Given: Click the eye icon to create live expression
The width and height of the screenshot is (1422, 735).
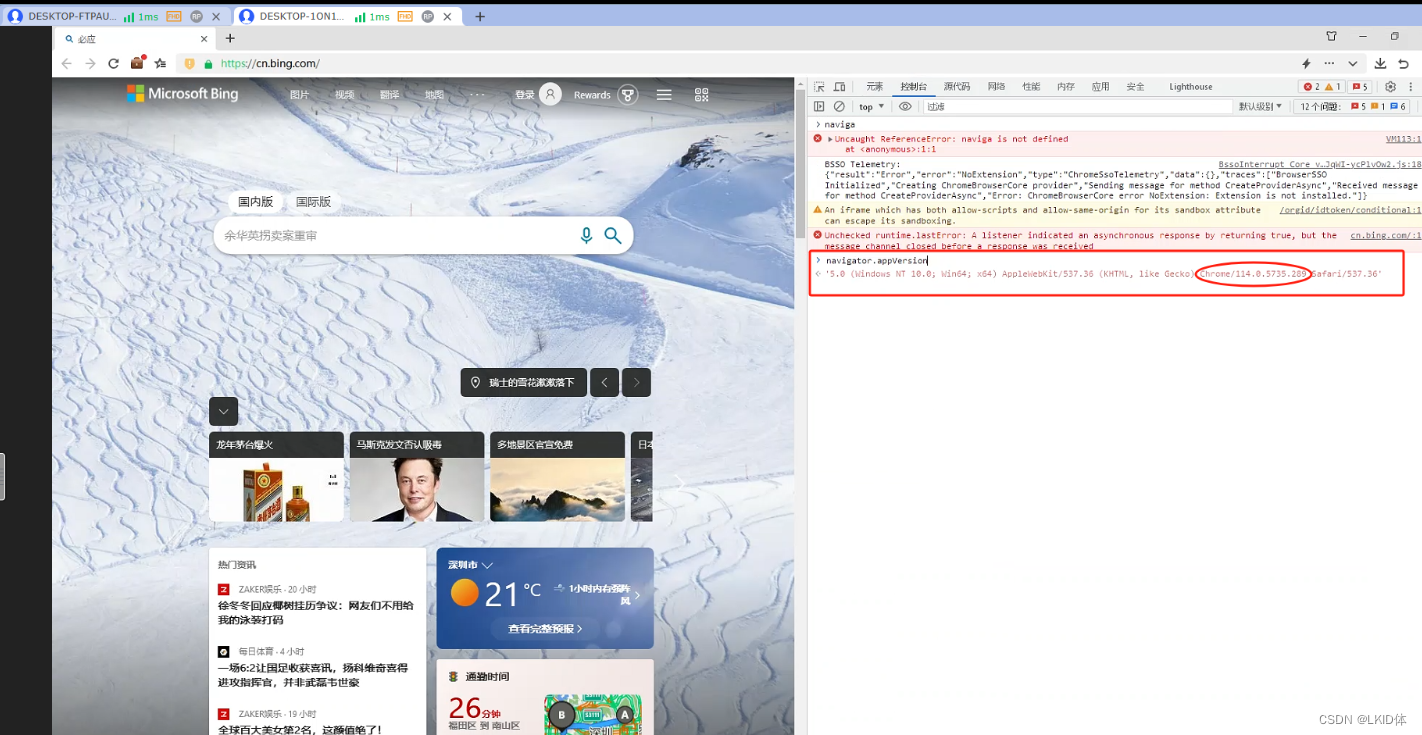Looking at the screenshot, I should (905, 106).
